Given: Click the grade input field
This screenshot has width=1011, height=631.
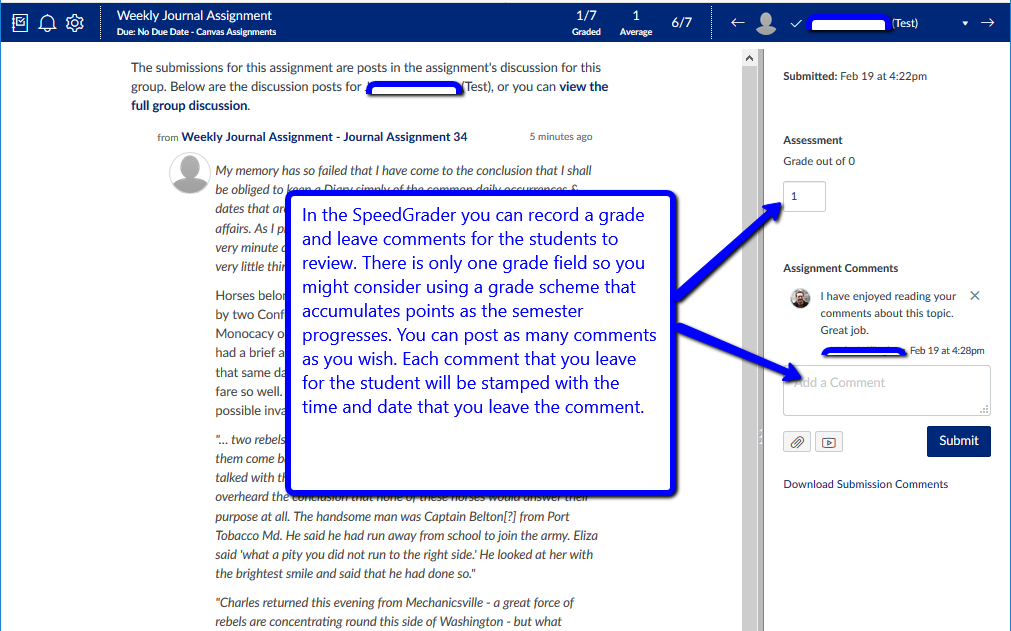Looking at the screenshot, I should click(804, 197).
